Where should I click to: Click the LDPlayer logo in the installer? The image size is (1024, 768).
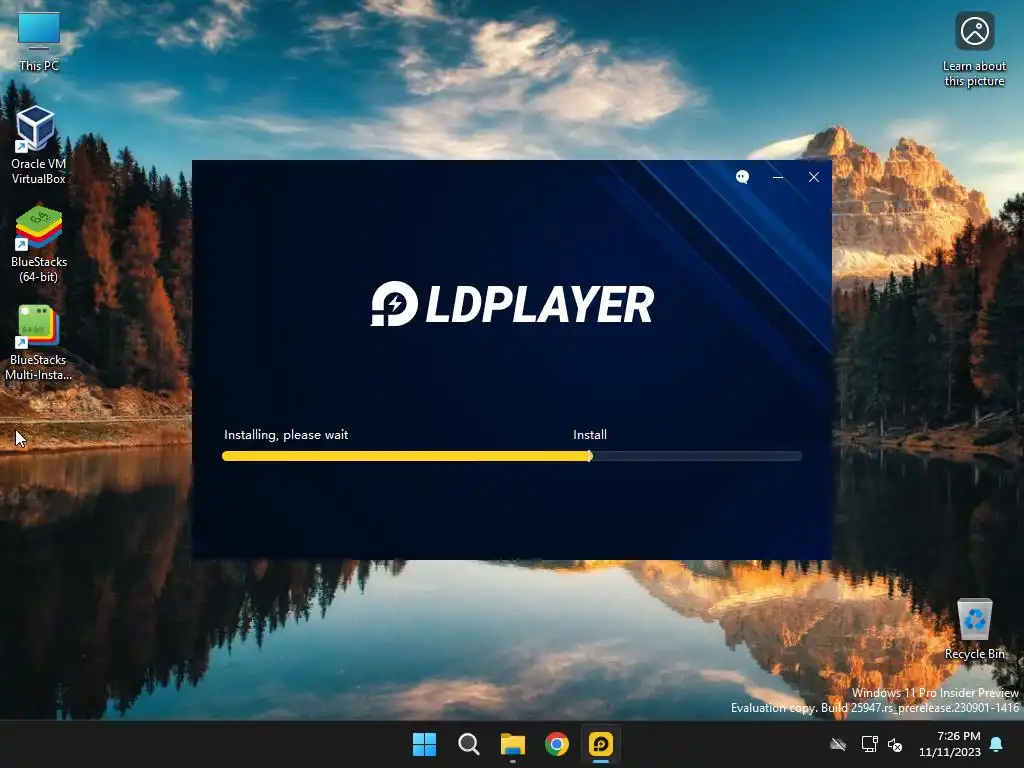[x=512, y=304]
